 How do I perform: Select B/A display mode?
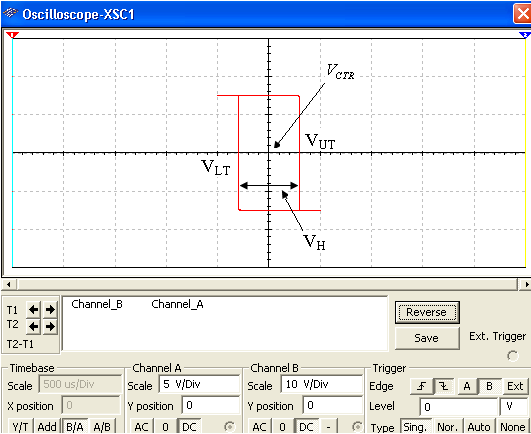pyautogui.click(x=75, y=427)
